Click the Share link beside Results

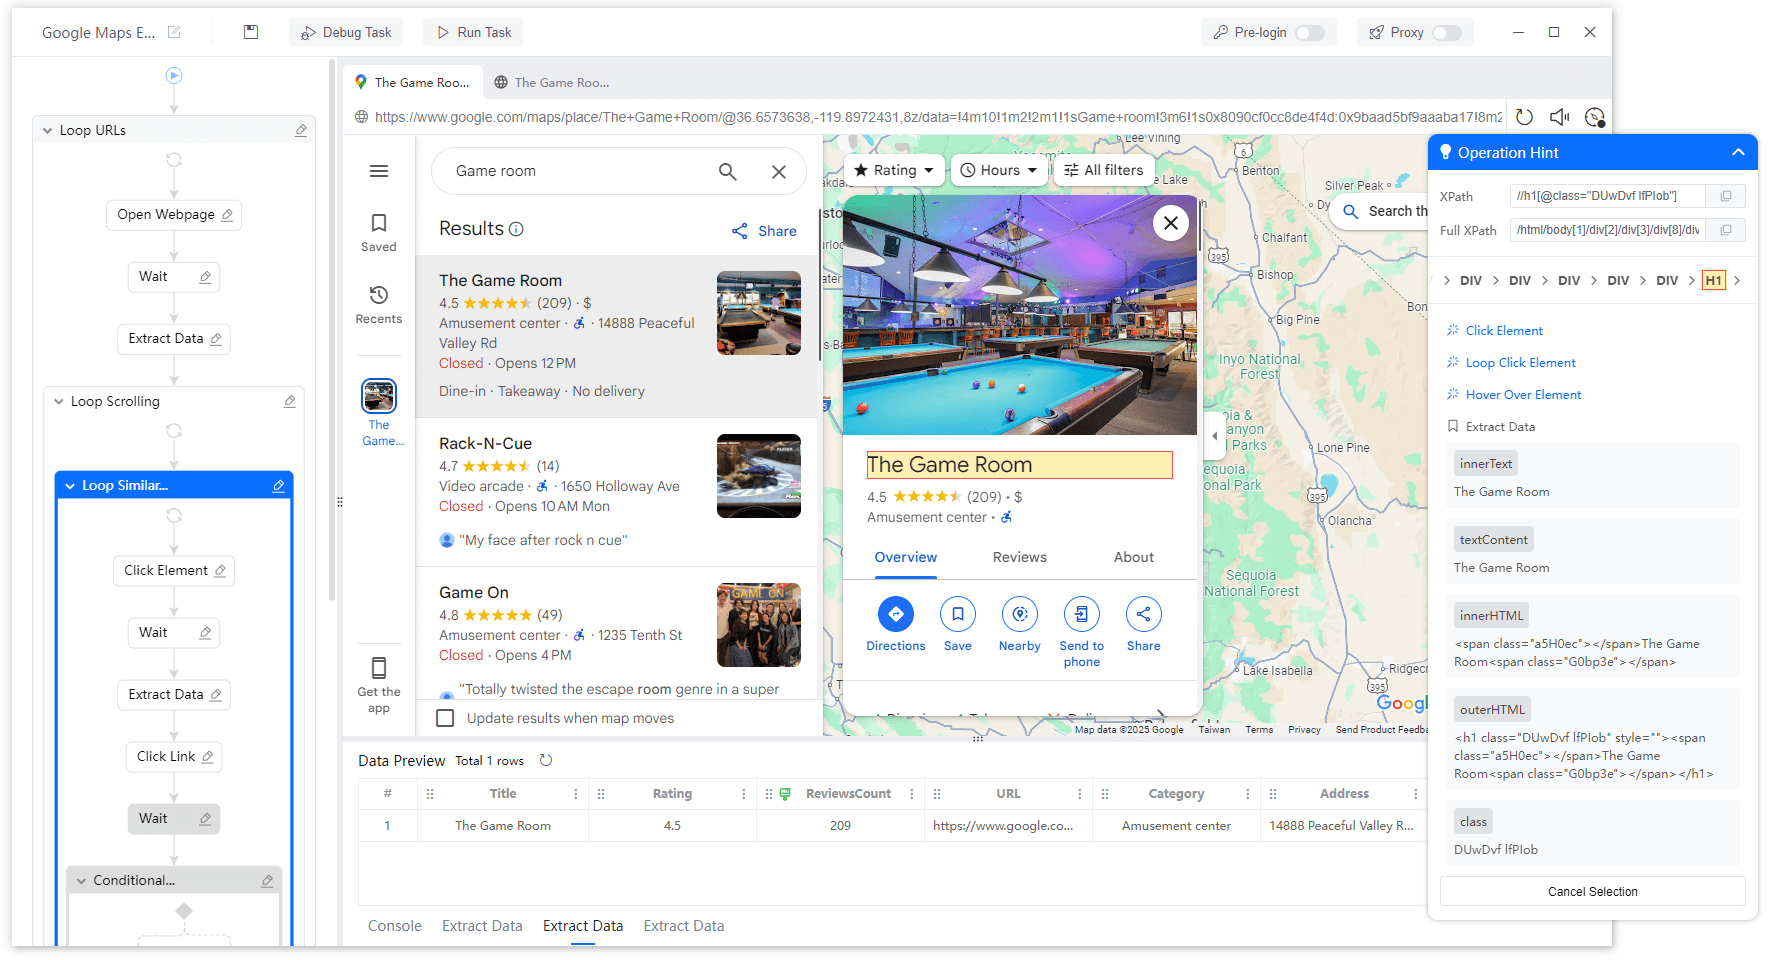tap(764, 231)
